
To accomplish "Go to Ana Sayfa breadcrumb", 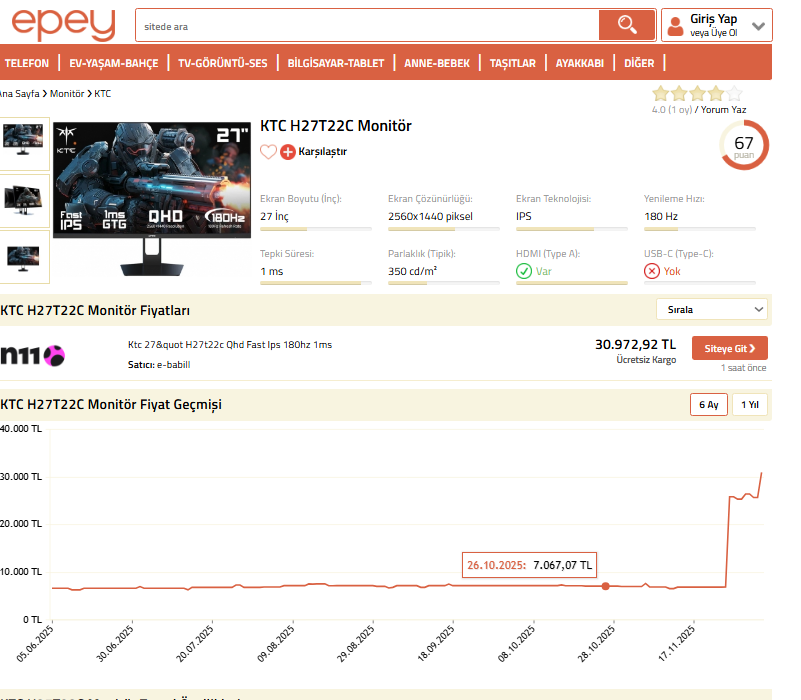I will coord(19,94).
